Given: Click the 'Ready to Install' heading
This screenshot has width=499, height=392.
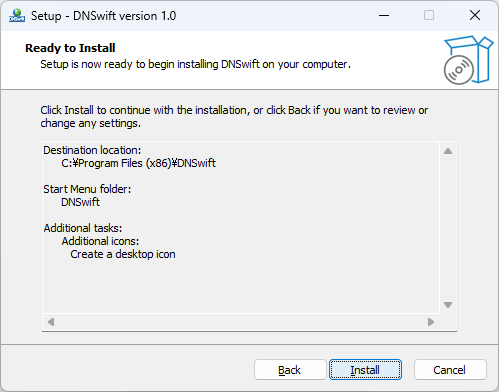Looking at the screenshot, I should click(x=70, y=48).
